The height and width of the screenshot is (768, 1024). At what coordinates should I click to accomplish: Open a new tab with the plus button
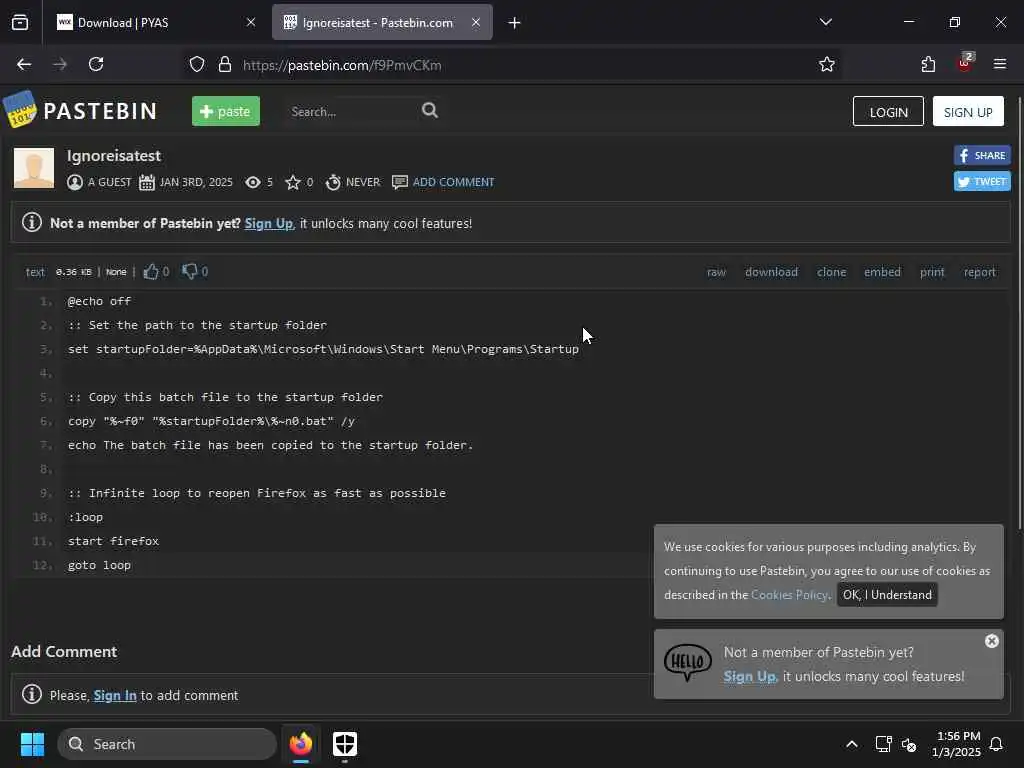coord(515,23)
